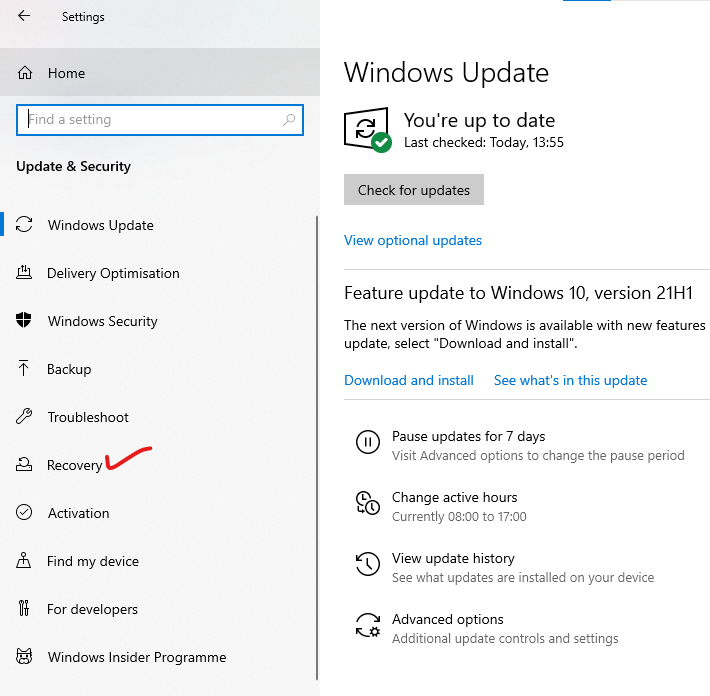
Task: Click the Home house icon
Action: (25, 73)
